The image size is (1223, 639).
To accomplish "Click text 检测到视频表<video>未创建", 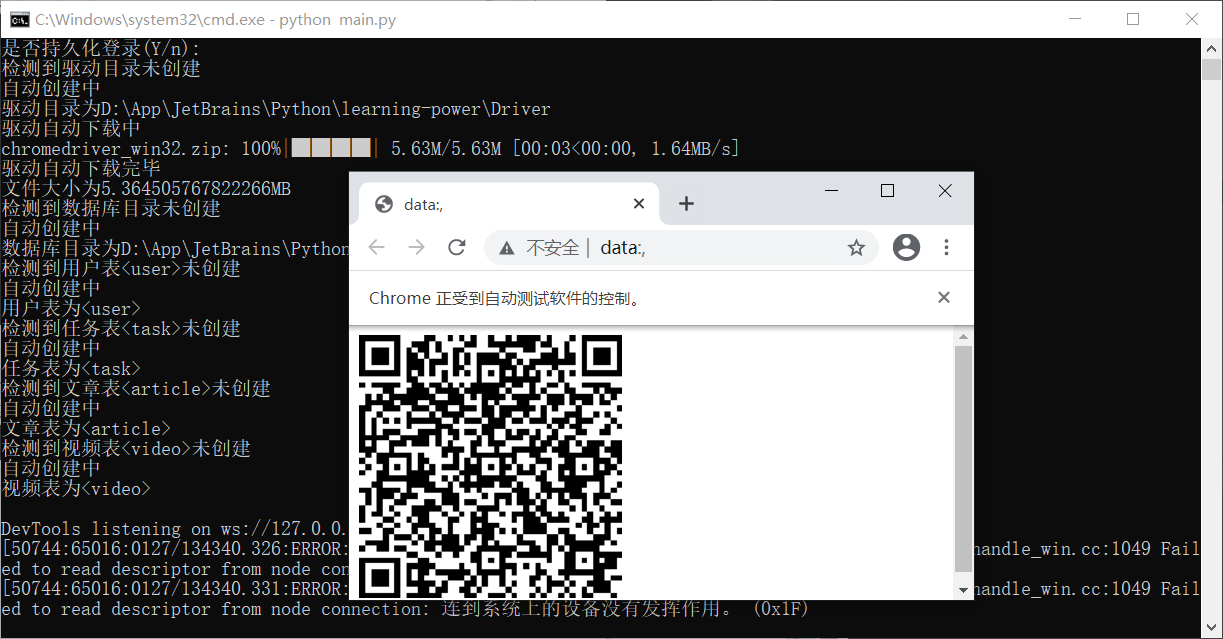I will [x=126, y=448].
